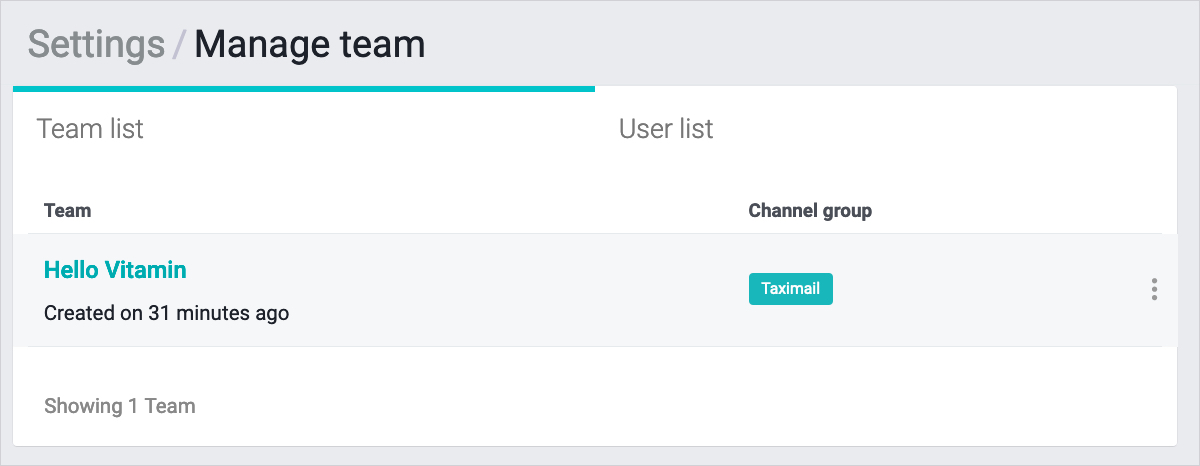Select the Hello Vitamin table row background

(x=500, y=290)
